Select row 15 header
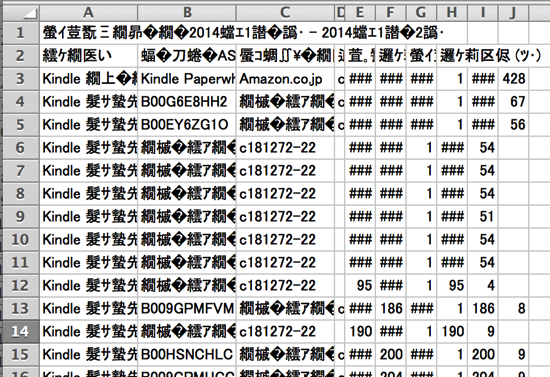The image size is (550, 377). 21,354
